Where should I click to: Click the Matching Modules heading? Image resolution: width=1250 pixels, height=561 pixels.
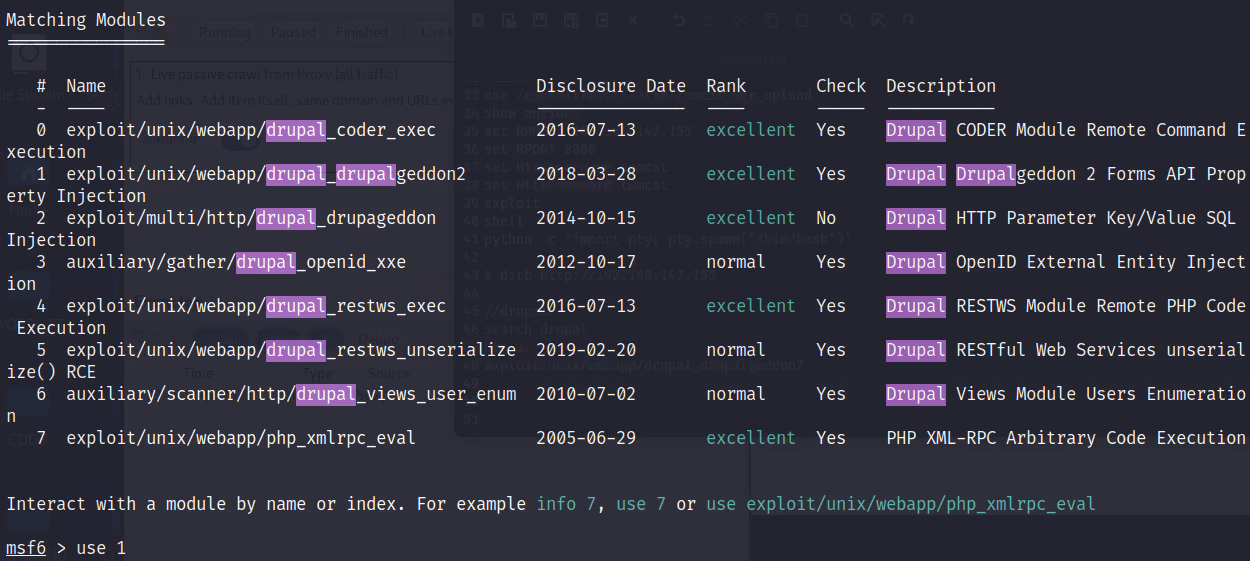click(86, 20)
